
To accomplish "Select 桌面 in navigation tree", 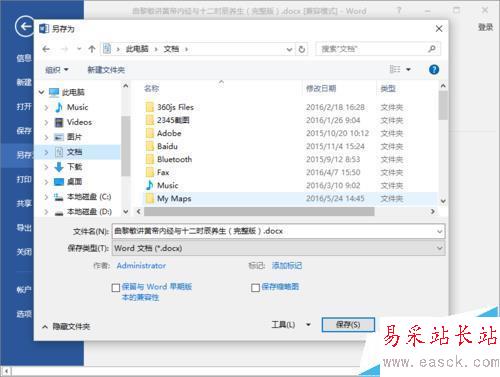I will click(x=74, y=182).
